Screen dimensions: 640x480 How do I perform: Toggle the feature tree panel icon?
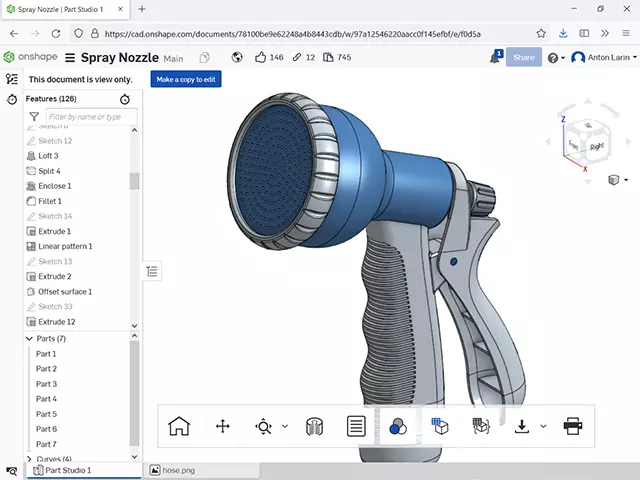11,79
